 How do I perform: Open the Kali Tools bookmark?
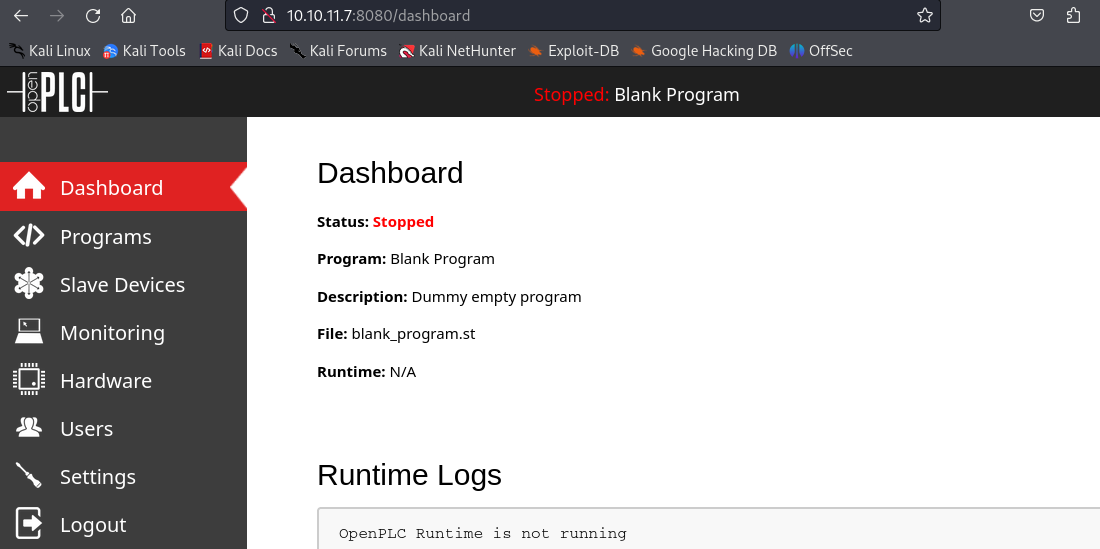[144, 50]
